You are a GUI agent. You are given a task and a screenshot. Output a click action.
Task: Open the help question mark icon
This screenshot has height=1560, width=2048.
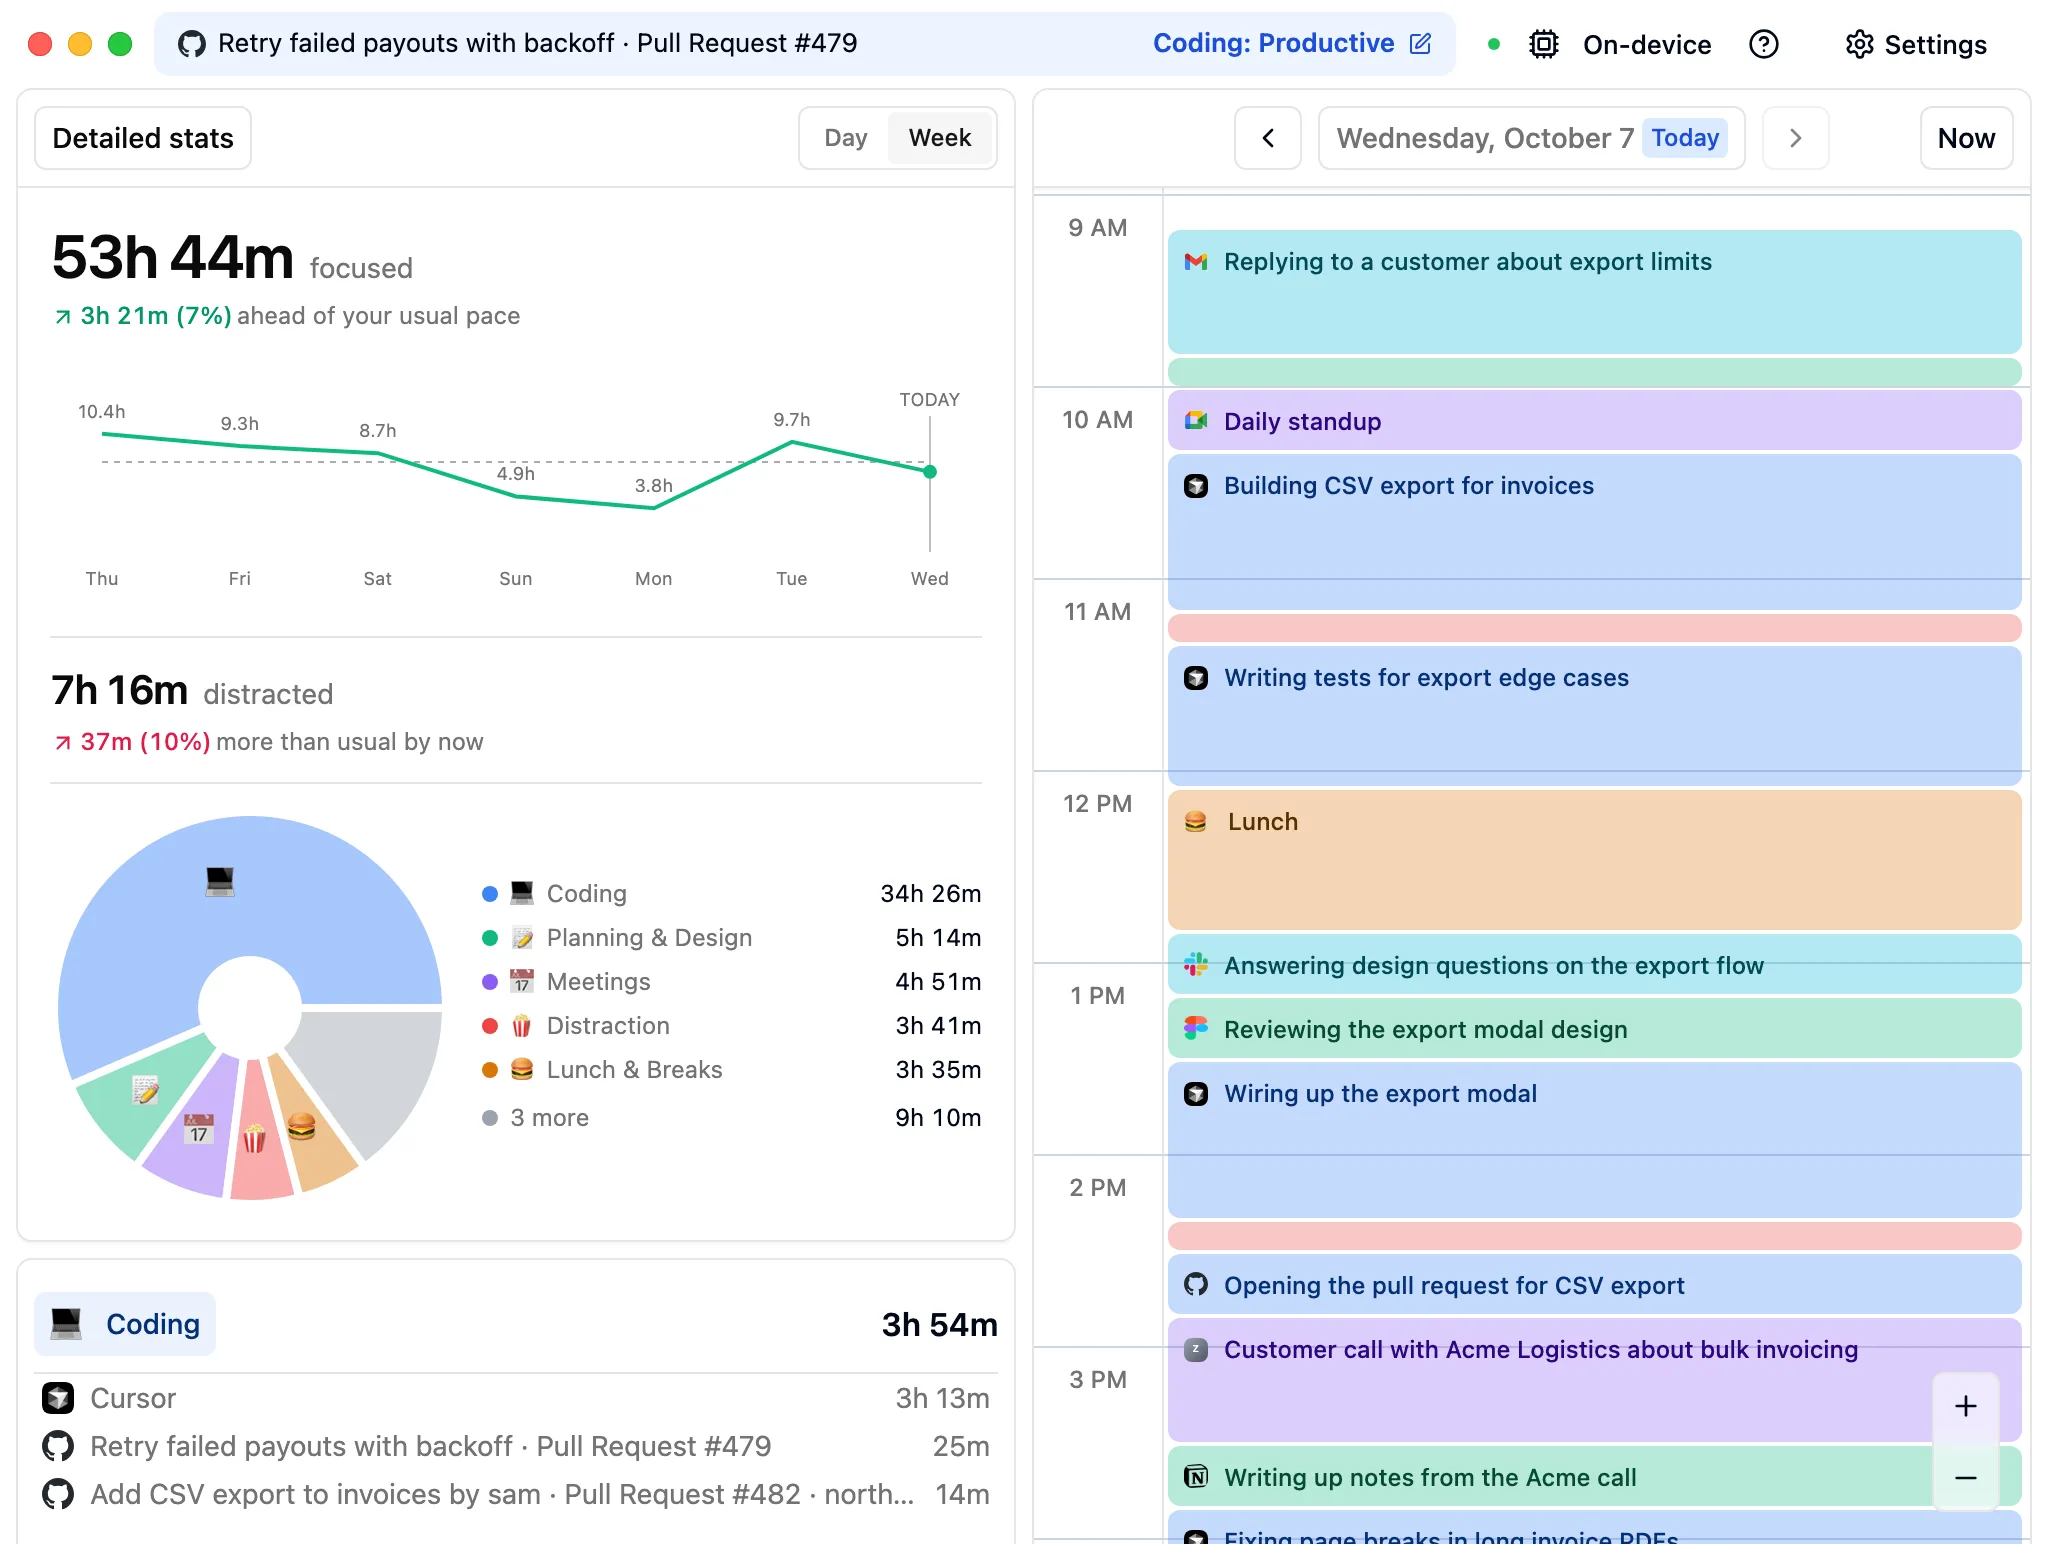[x=1764, y=44]
